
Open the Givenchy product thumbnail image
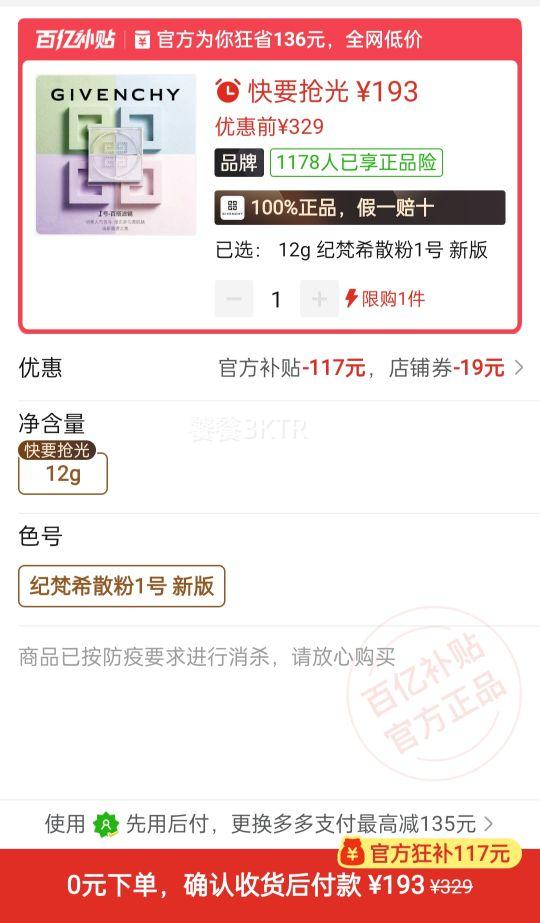116,155
